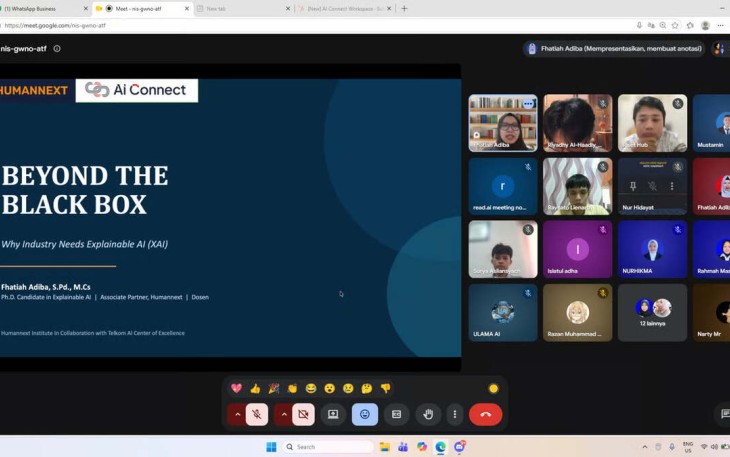The height and width of the screenshot is (457, 730).
Task: Click microphone permission icon in address bar
Action: tap(639, 25)
